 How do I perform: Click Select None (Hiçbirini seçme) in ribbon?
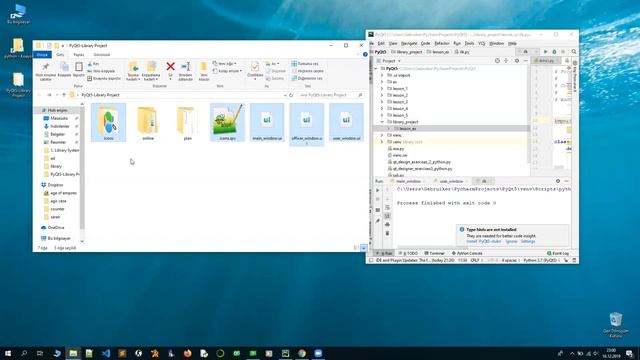click(x=308, y=71)
